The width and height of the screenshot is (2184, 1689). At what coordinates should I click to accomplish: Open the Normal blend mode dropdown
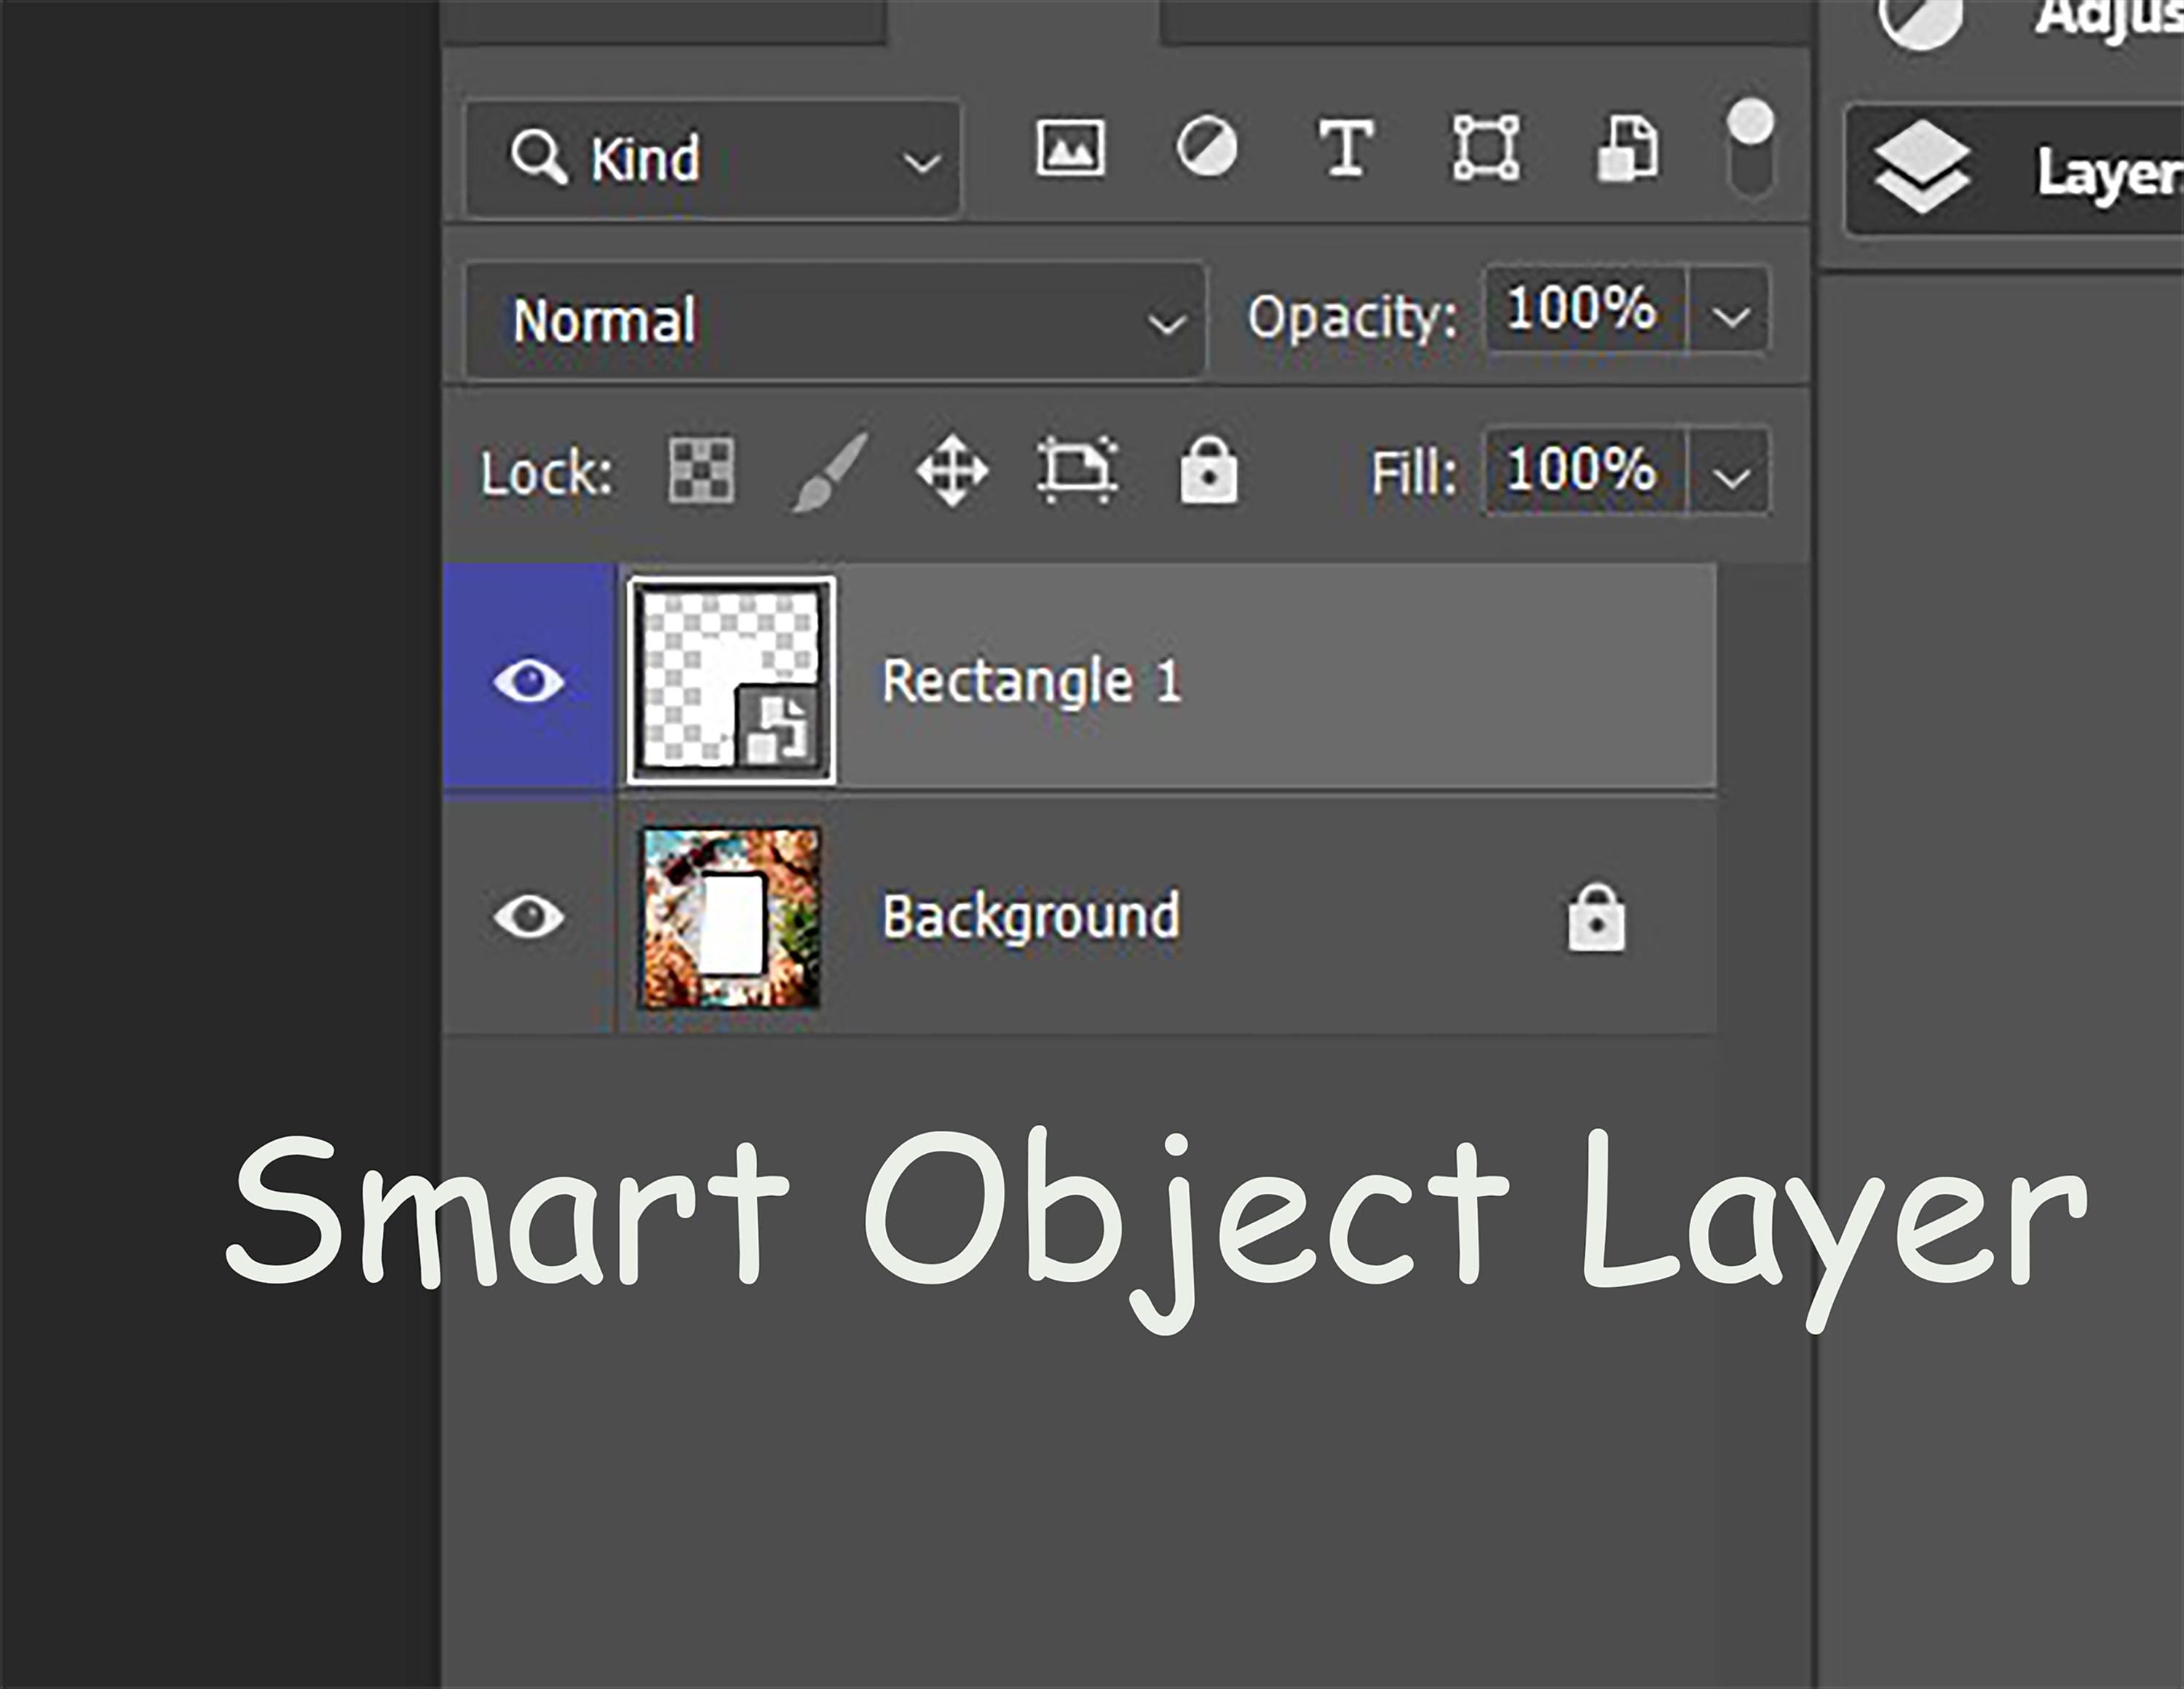(836, 321)
